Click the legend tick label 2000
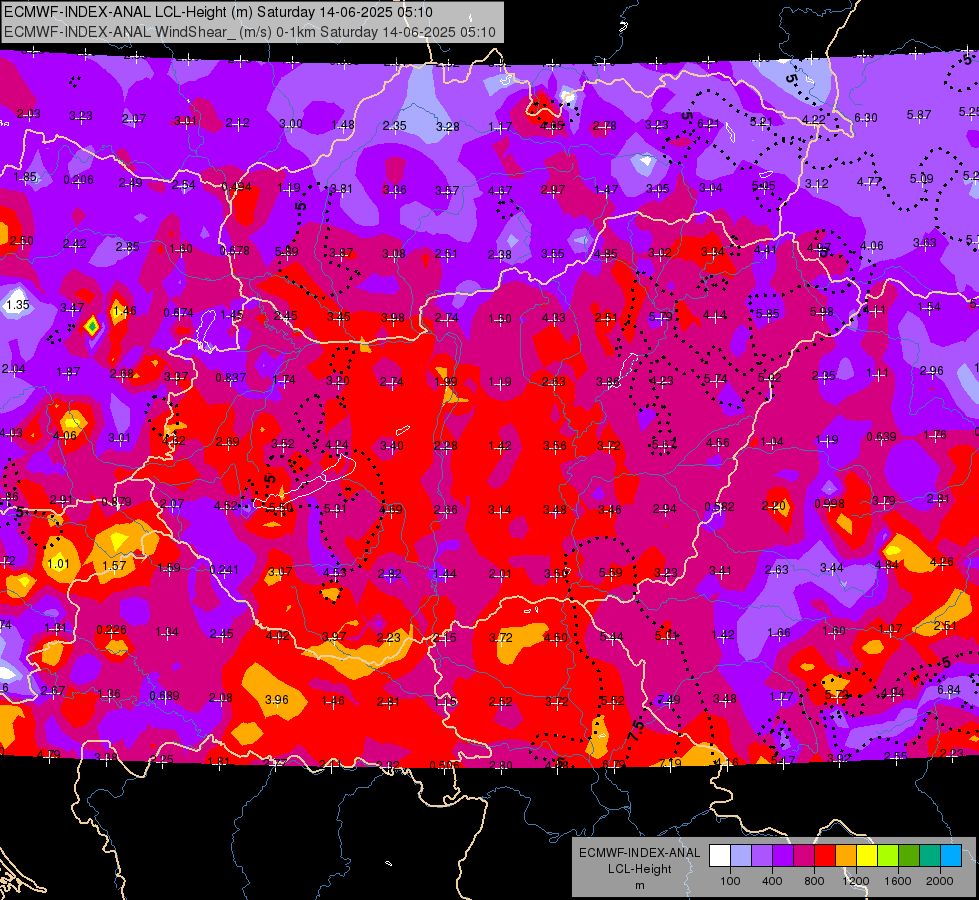 940,881
